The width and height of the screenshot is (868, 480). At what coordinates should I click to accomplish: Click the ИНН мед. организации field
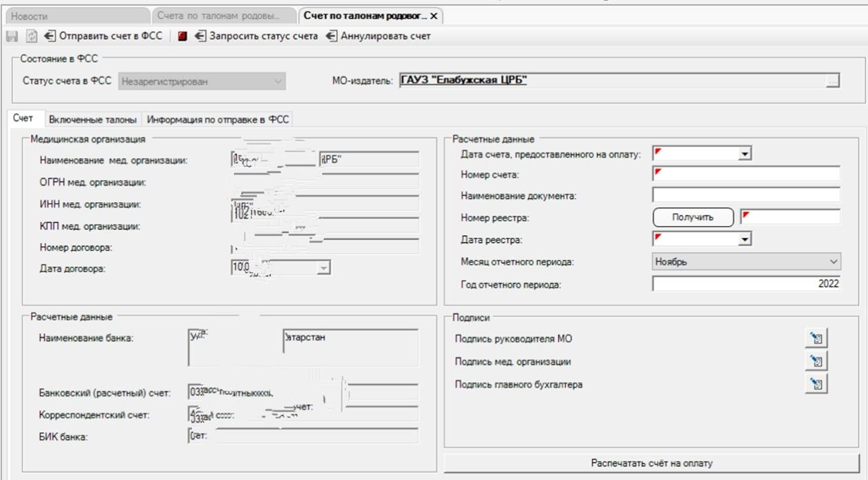324,204
